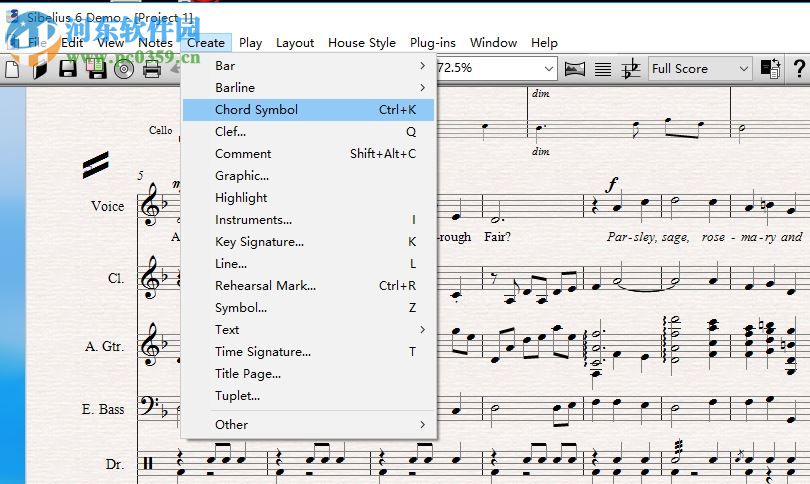Select the E. Bass instrument name
810x484 pixels.
pos(103,409)
